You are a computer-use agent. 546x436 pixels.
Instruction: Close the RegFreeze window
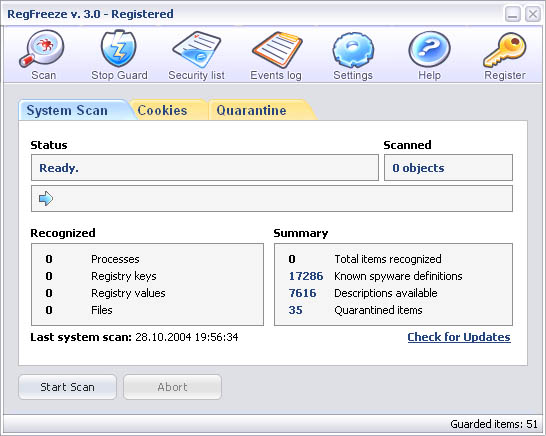click(533, 14)
